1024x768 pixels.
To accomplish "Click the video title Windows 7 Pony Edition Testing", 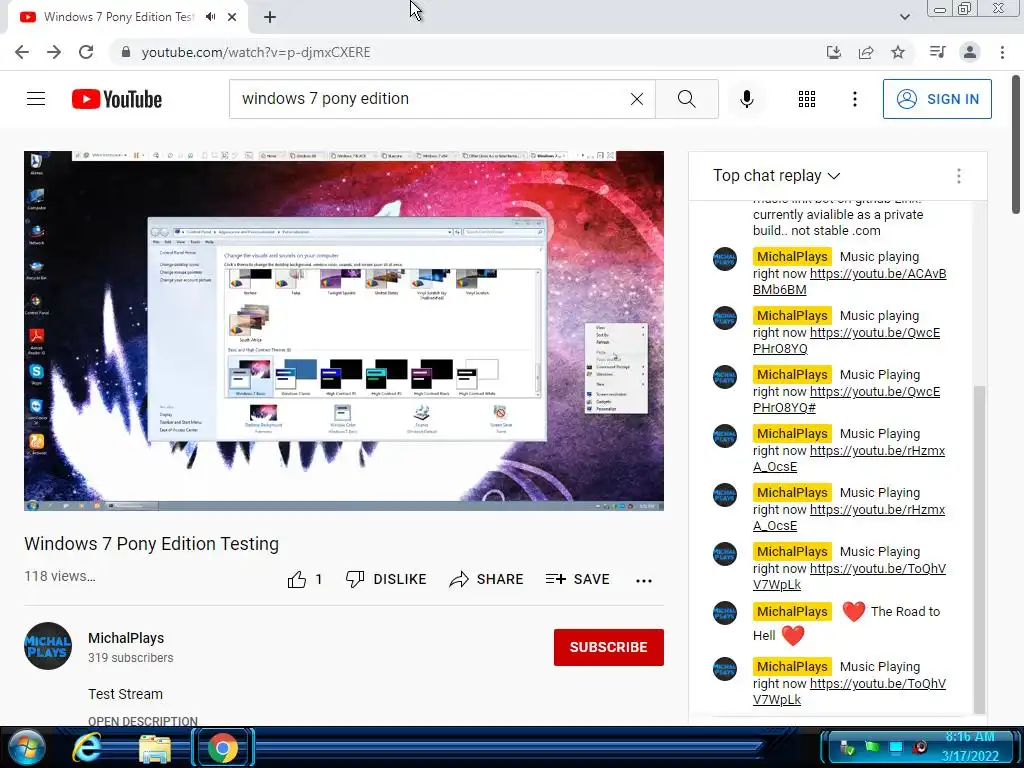I will pos(152,543).
